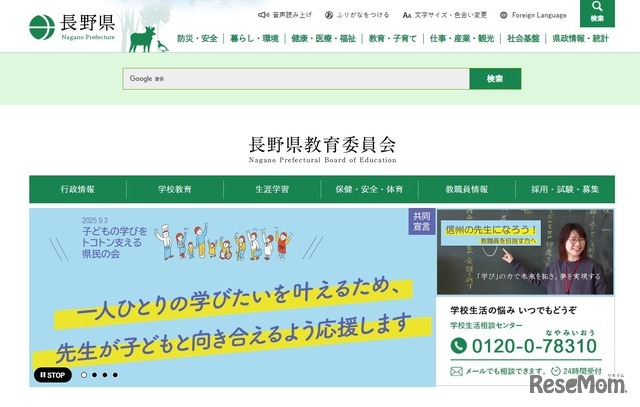Screen dimensions: 640x407
Task: Open the 健康・医療・福祉 menu
Action: [324, 38]
